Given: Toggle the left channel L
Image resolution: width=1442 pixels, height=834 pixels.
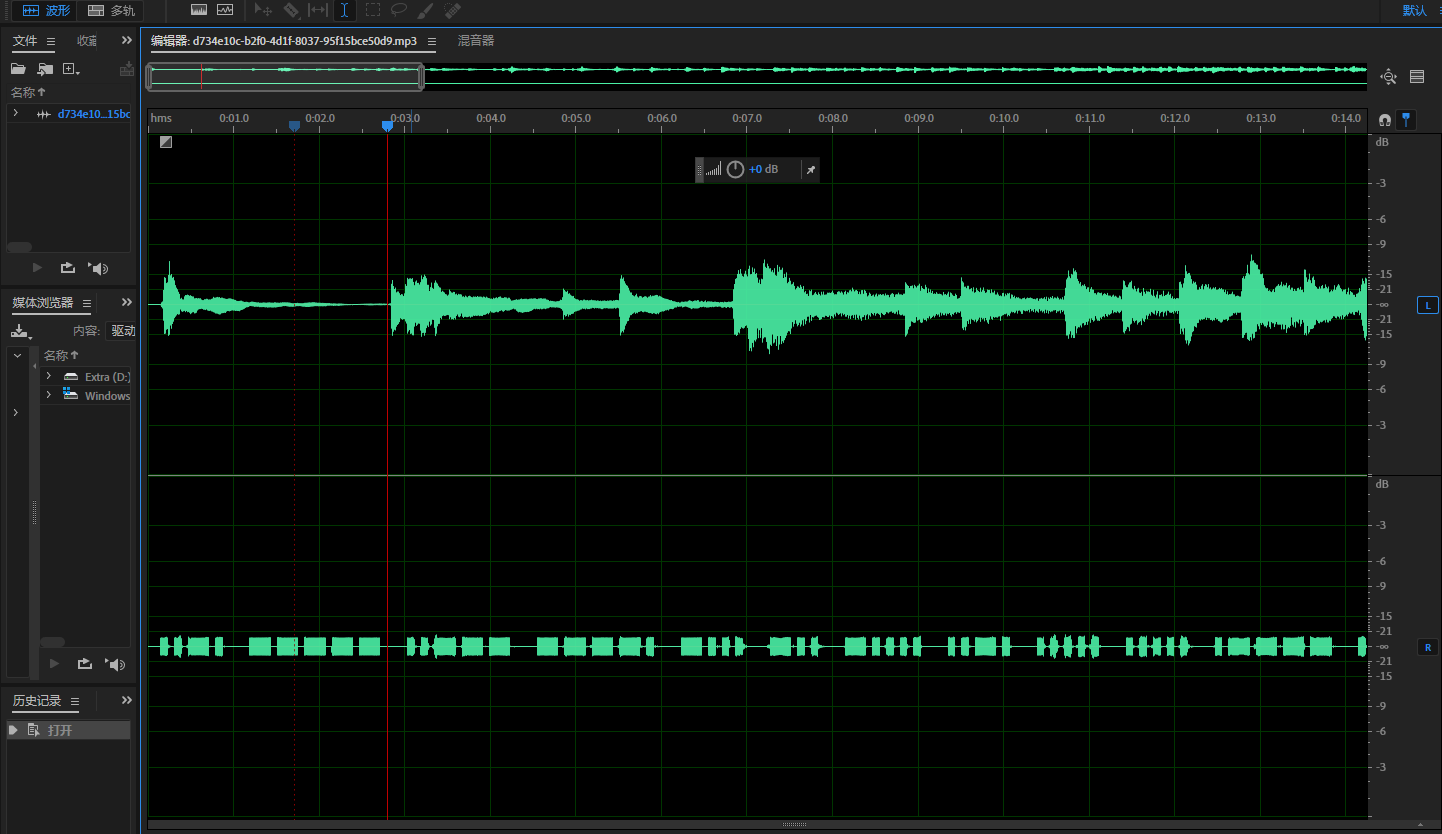Looking at the screenshot, I should pyautogui.click(x=1428, y=305).
